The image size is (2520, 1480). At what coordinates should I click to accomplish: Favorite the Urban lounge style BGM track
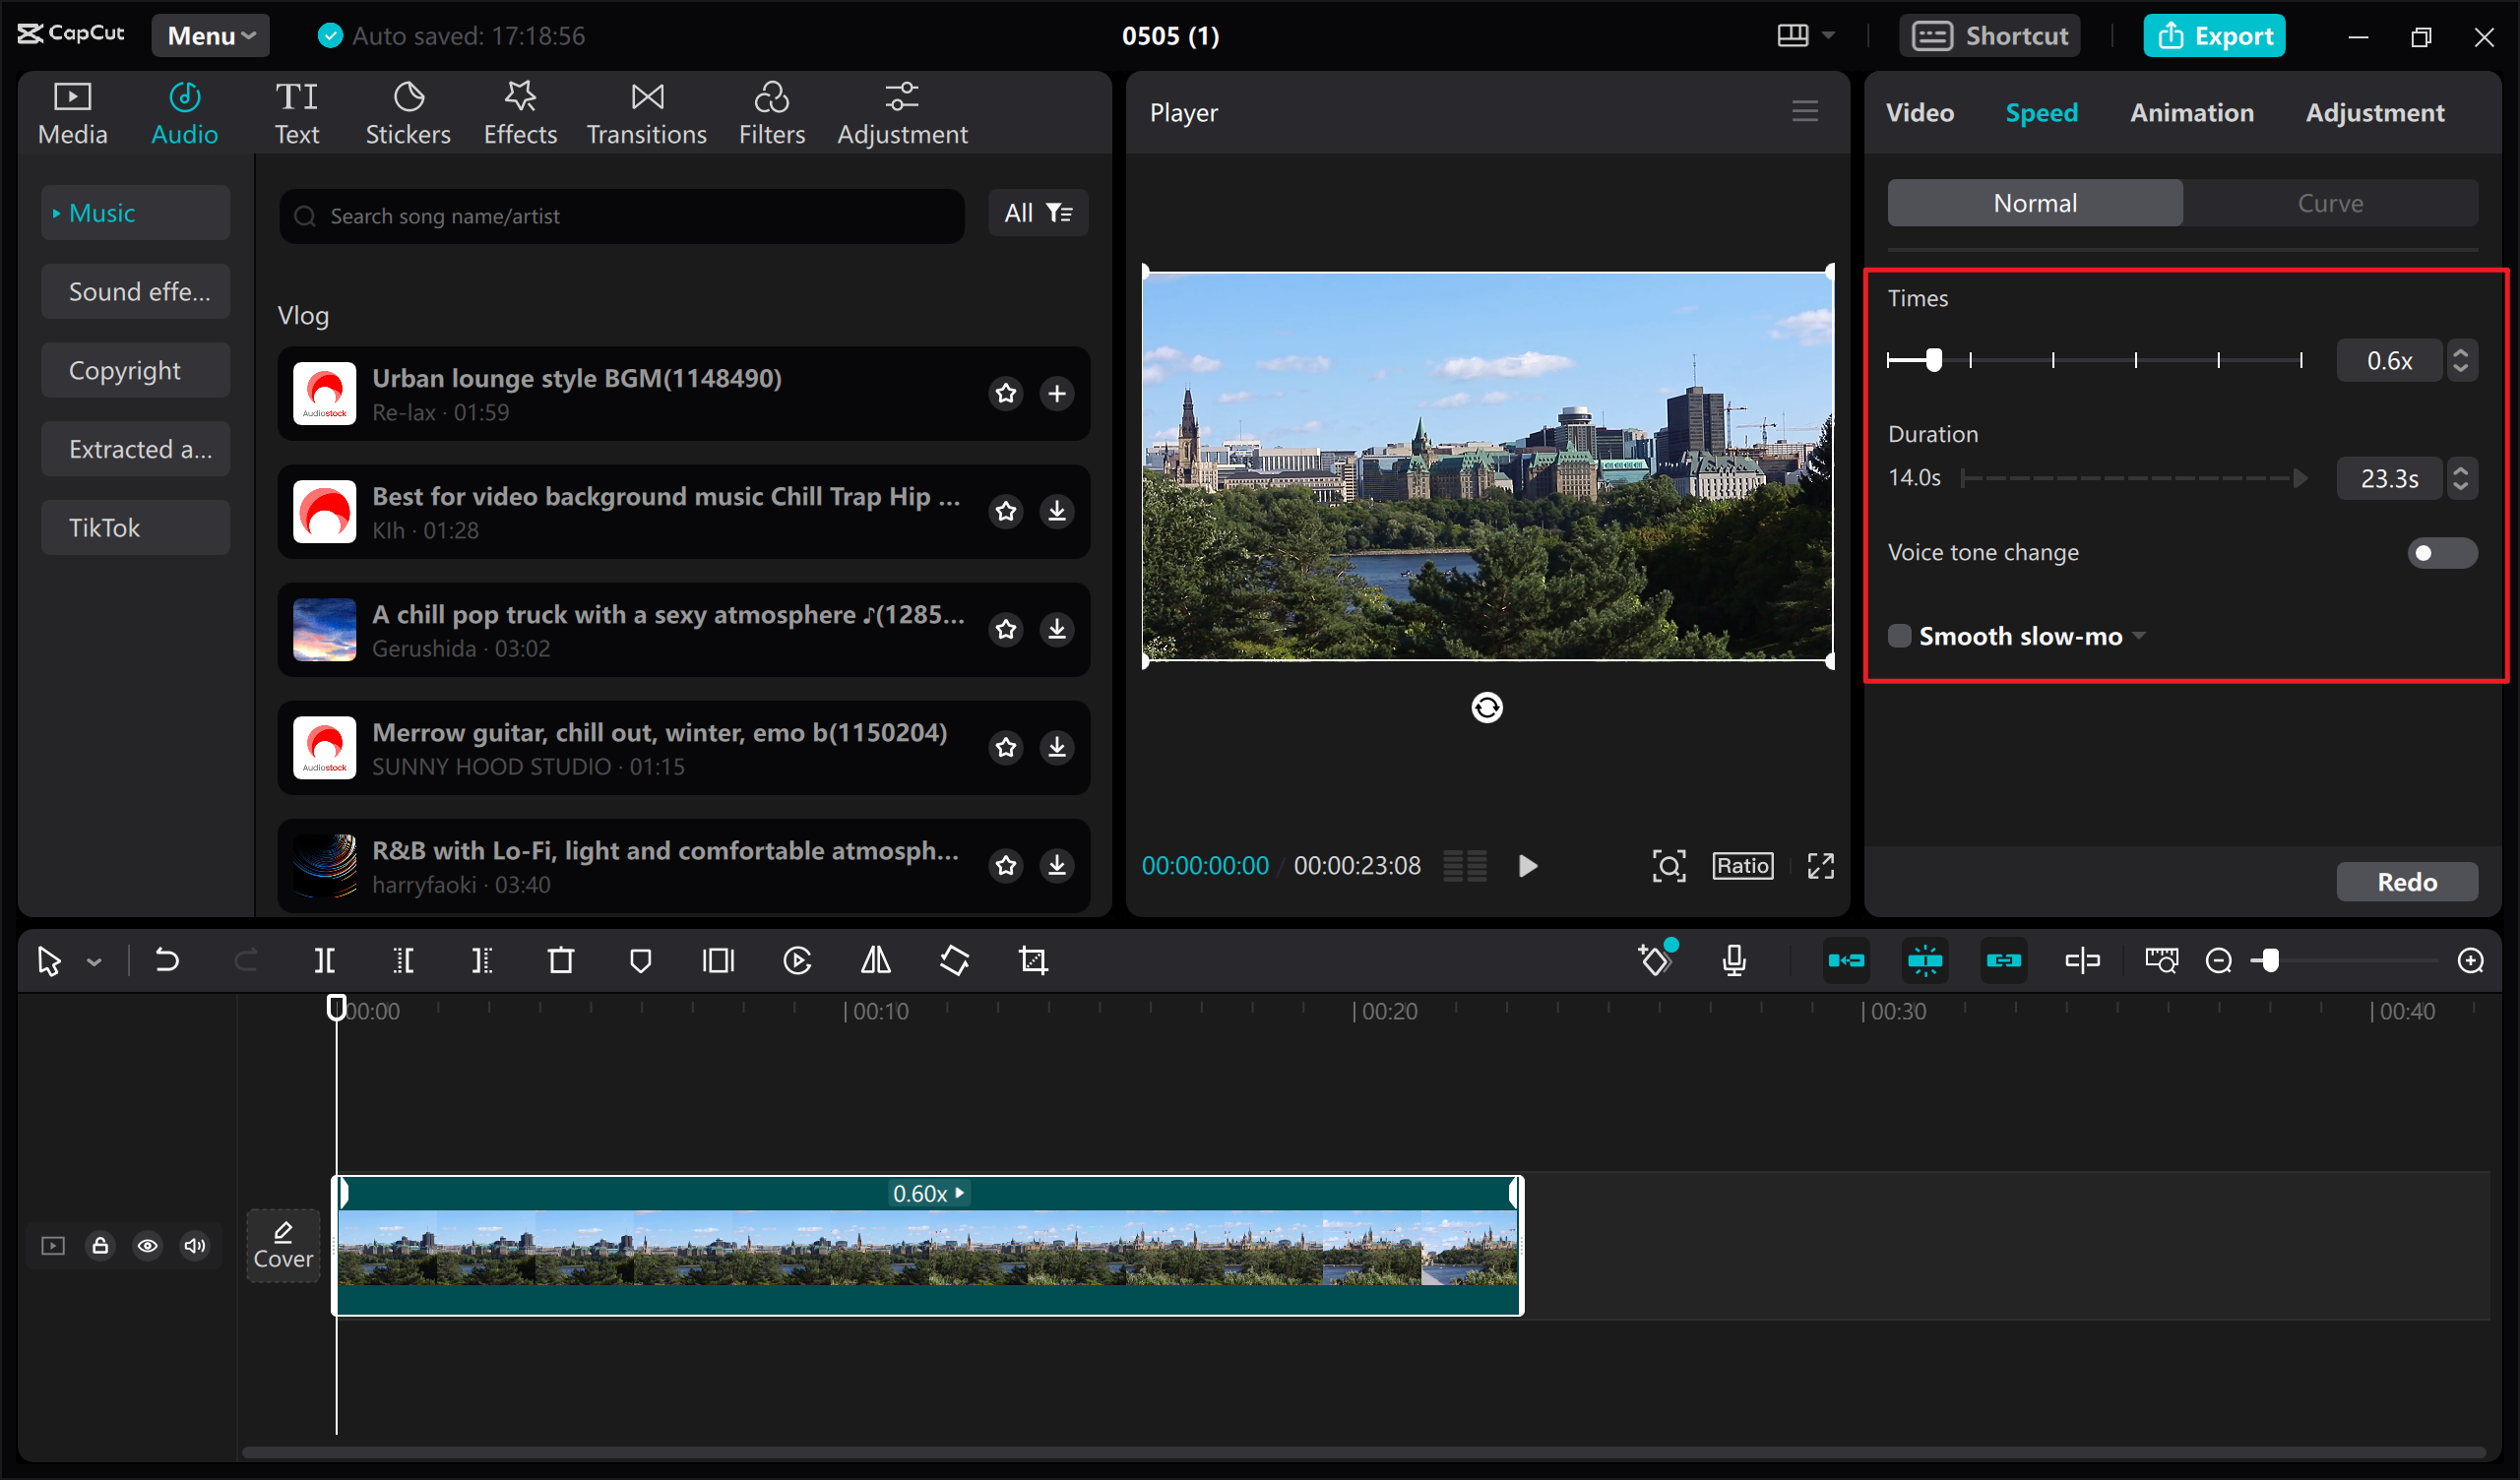(x=1006, y=394)
